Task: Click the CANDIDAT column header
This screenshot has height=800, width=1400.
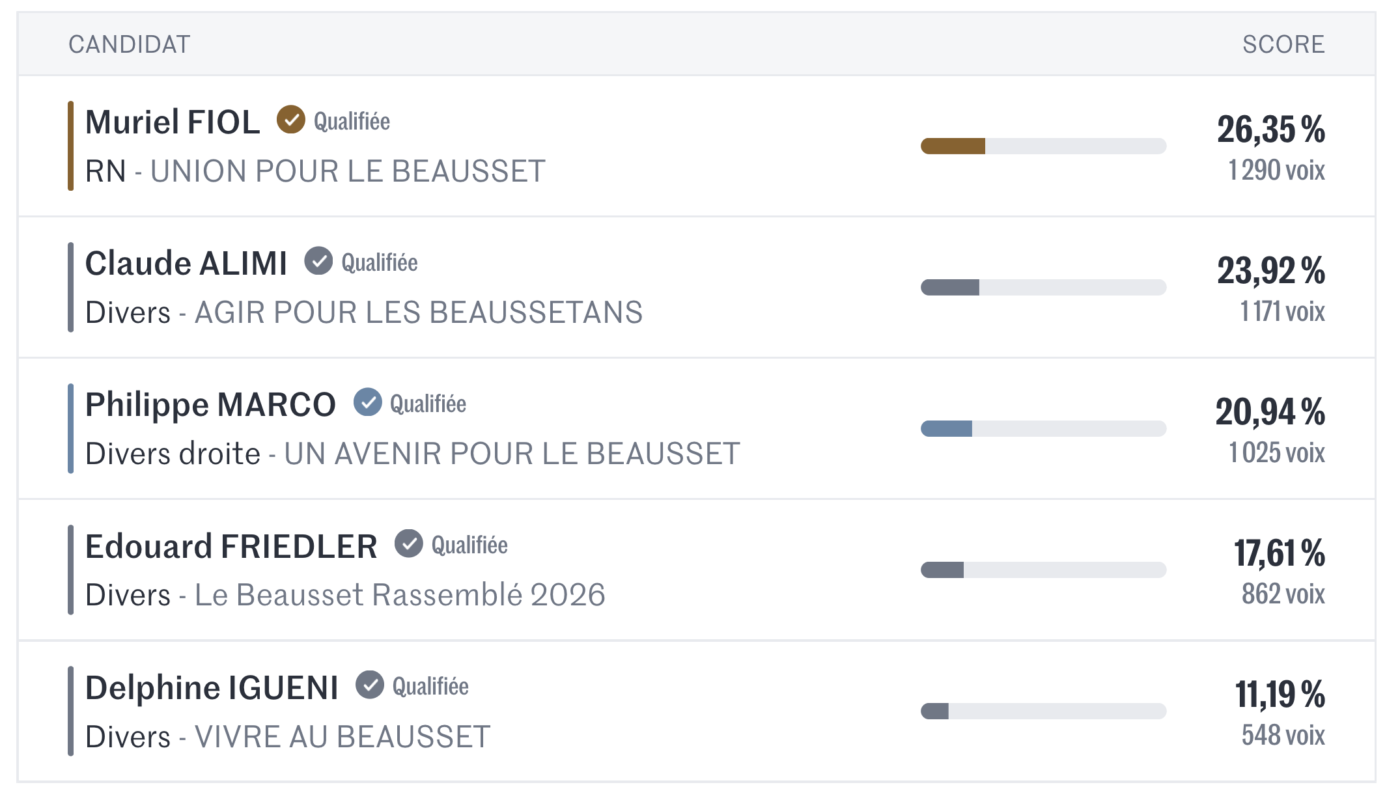Action: pyautogui.click(x=129, y=44)
